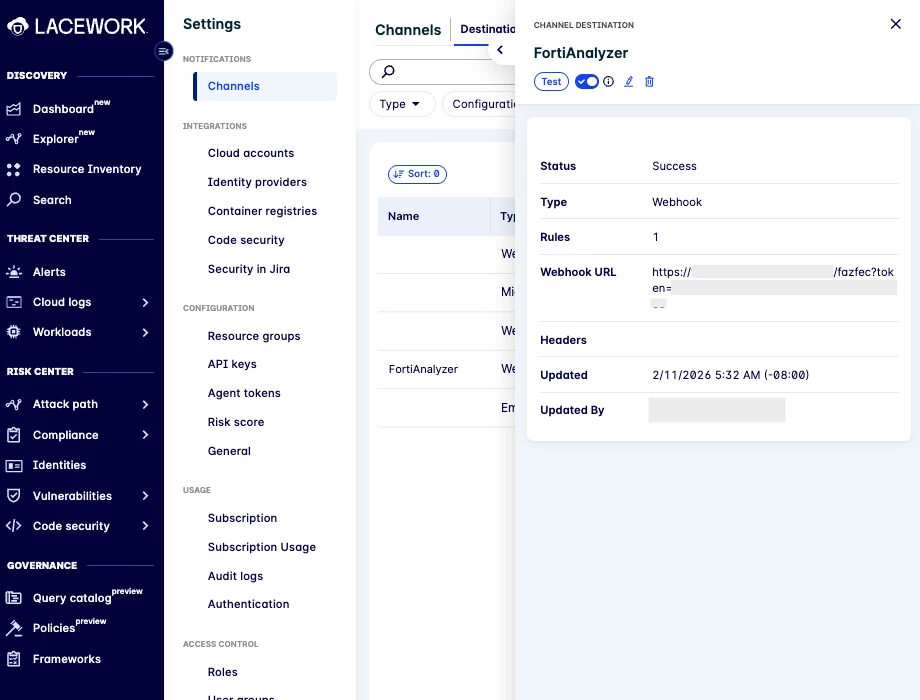Expand the Workloads submenu

pyautogui.click(x=145, y=333)
